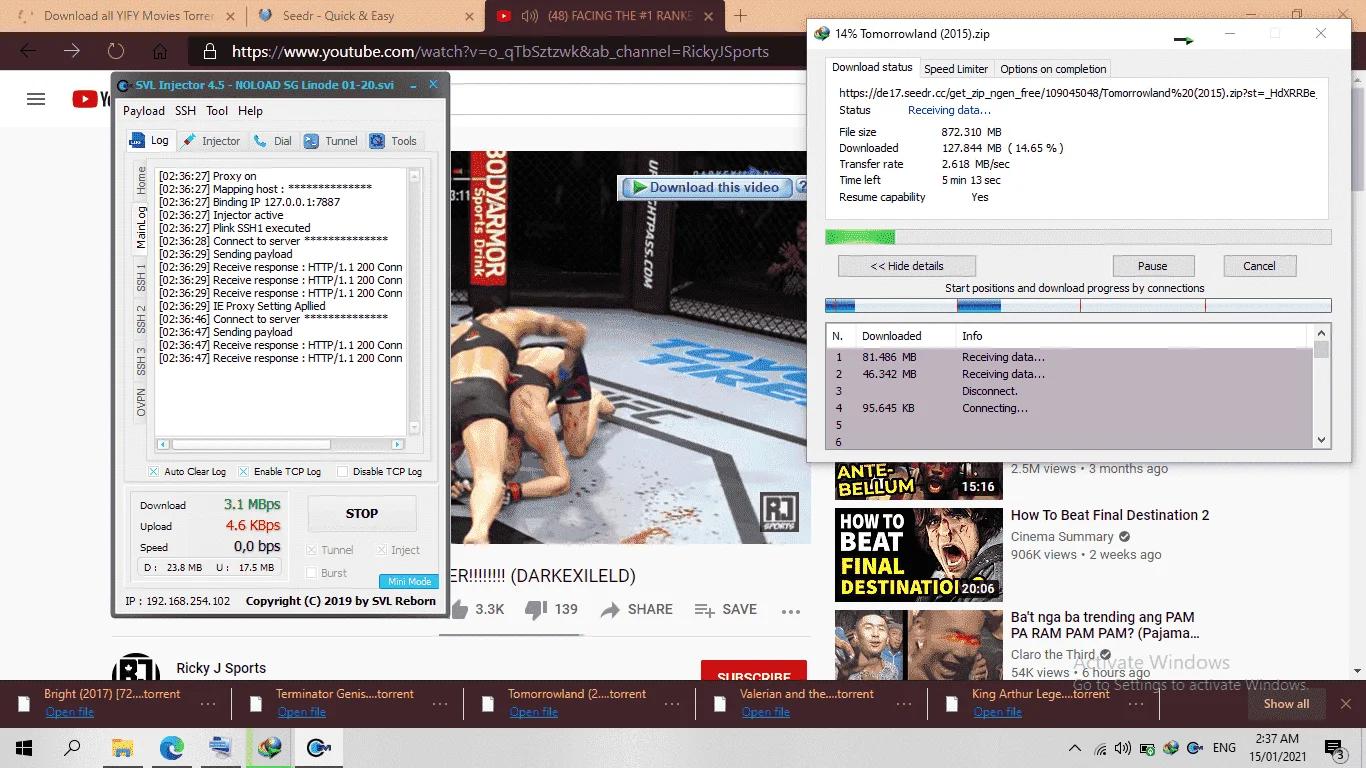Switch to the Injector tab

[x=212, y=141]
